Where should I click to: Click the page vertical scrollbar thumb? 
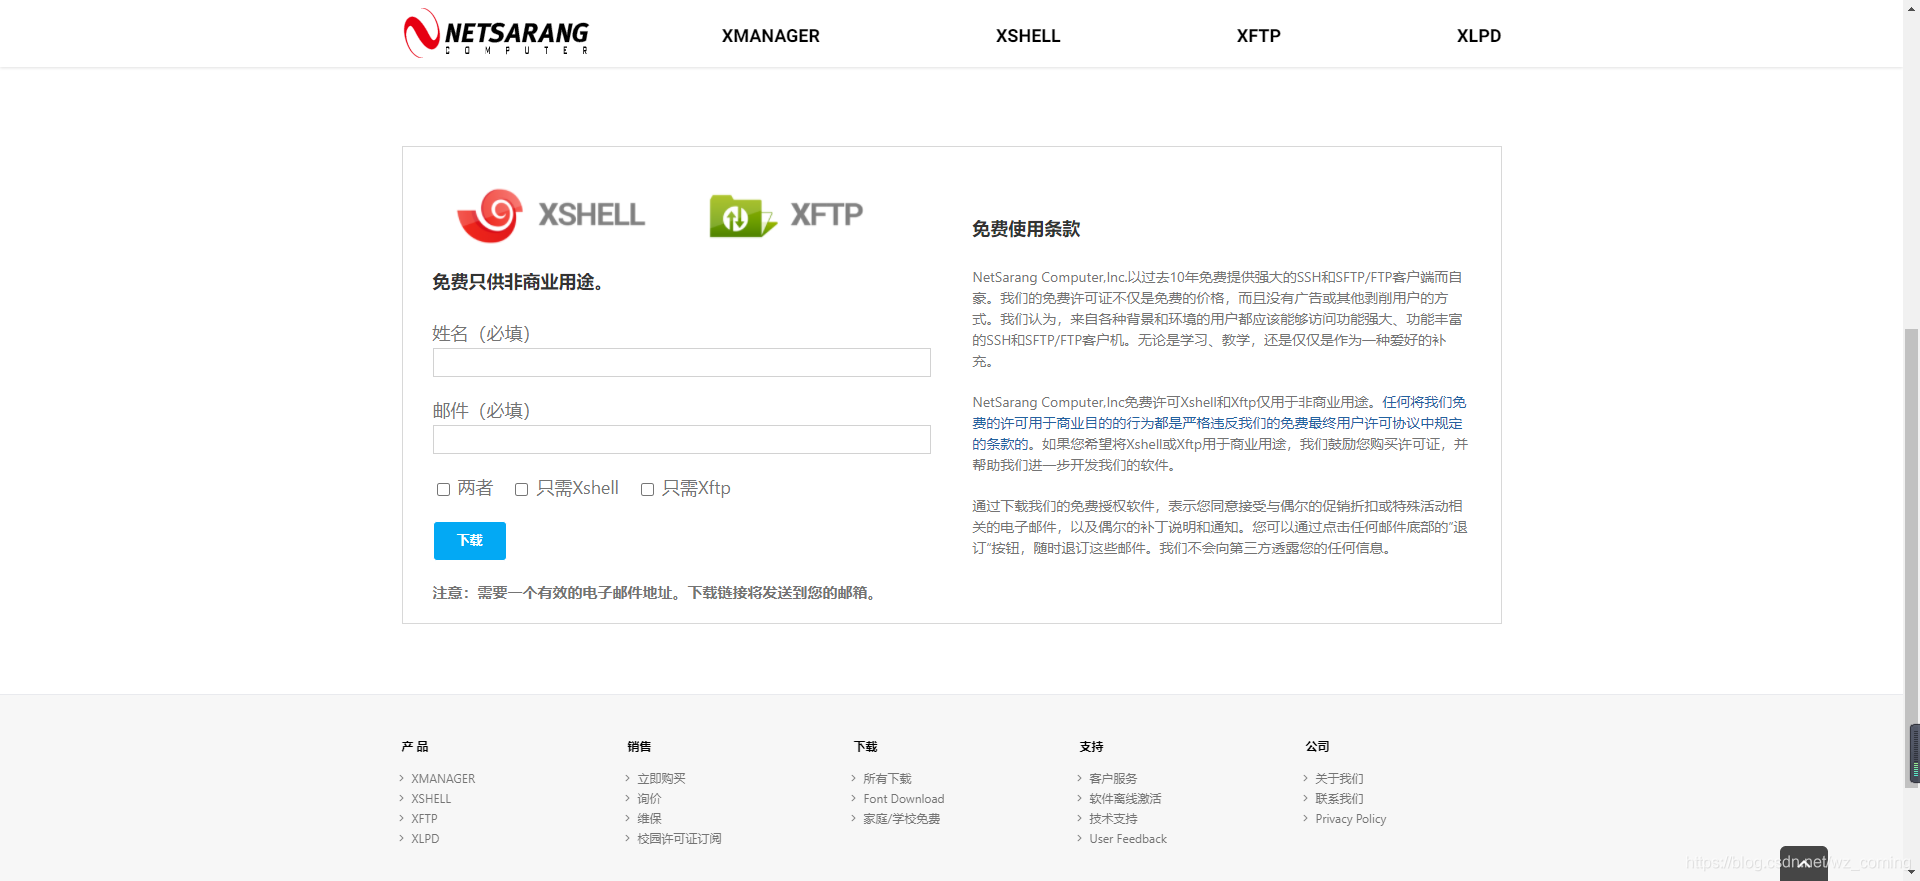click(1912, 556)
